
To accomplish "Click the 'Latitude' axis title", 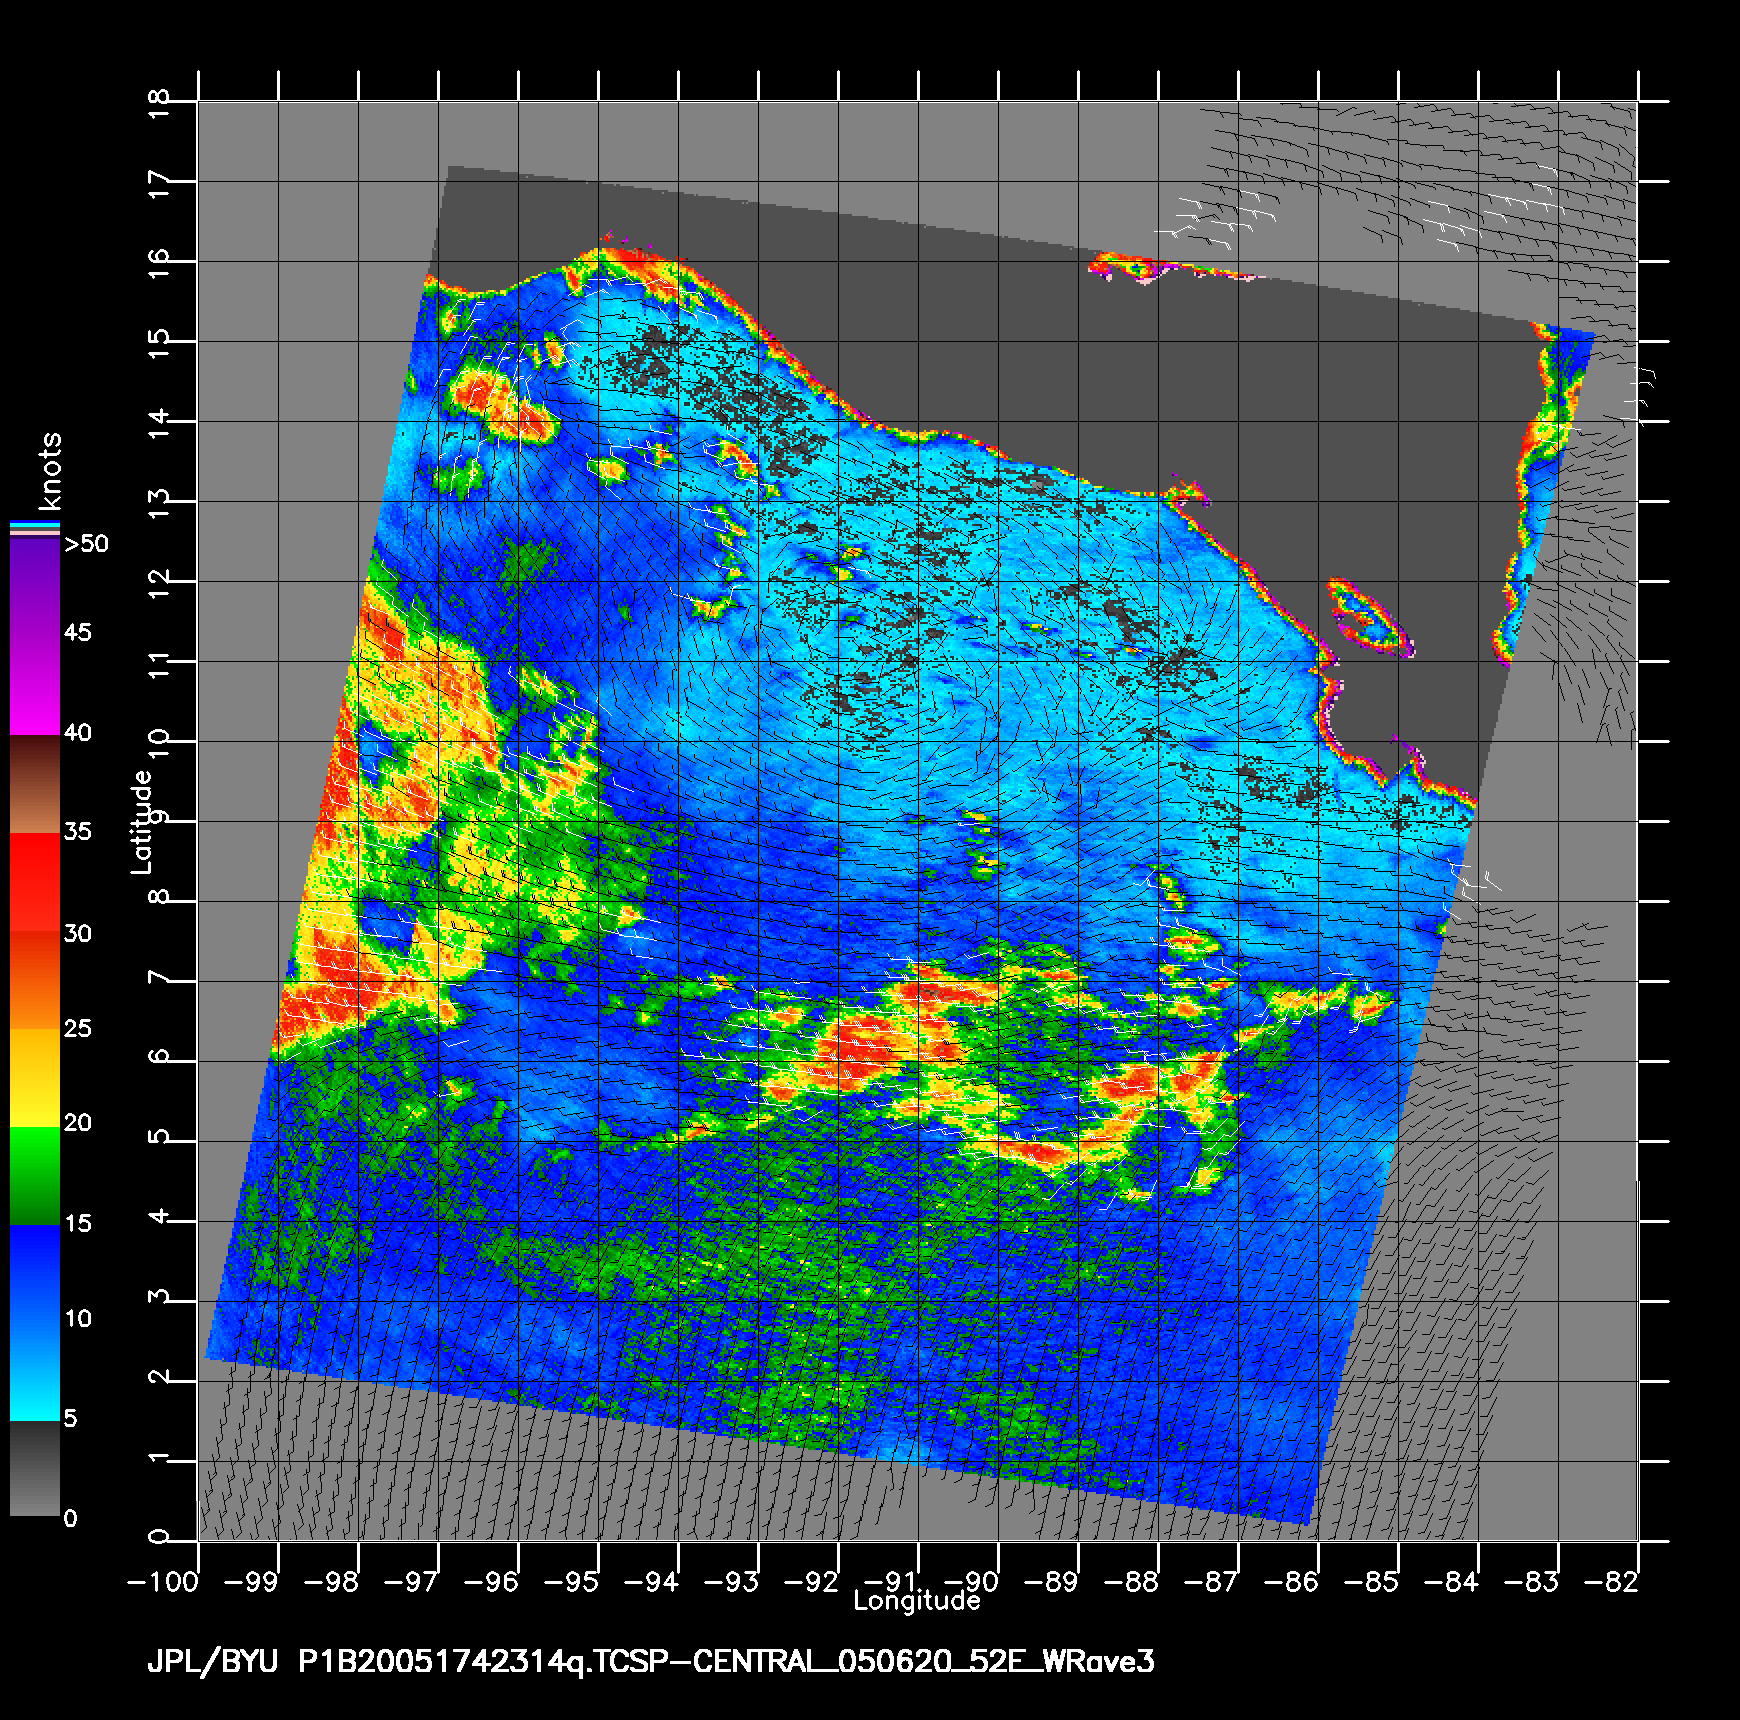I will click(x=142, y=822).
